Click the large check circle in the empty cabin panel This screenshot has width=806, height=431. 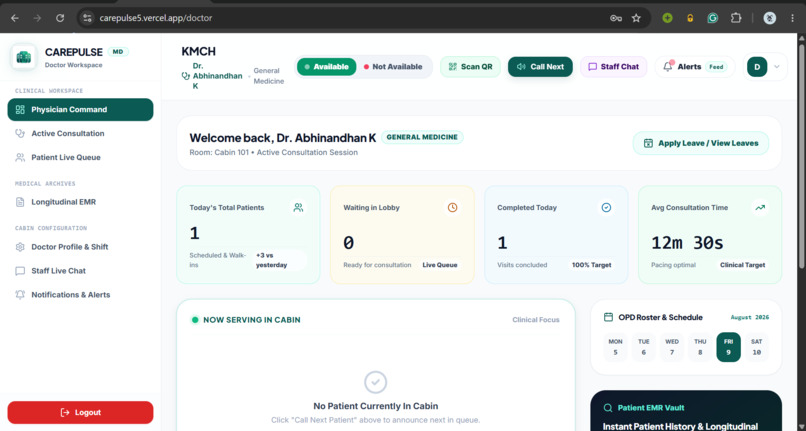click(x=375, y=382)
